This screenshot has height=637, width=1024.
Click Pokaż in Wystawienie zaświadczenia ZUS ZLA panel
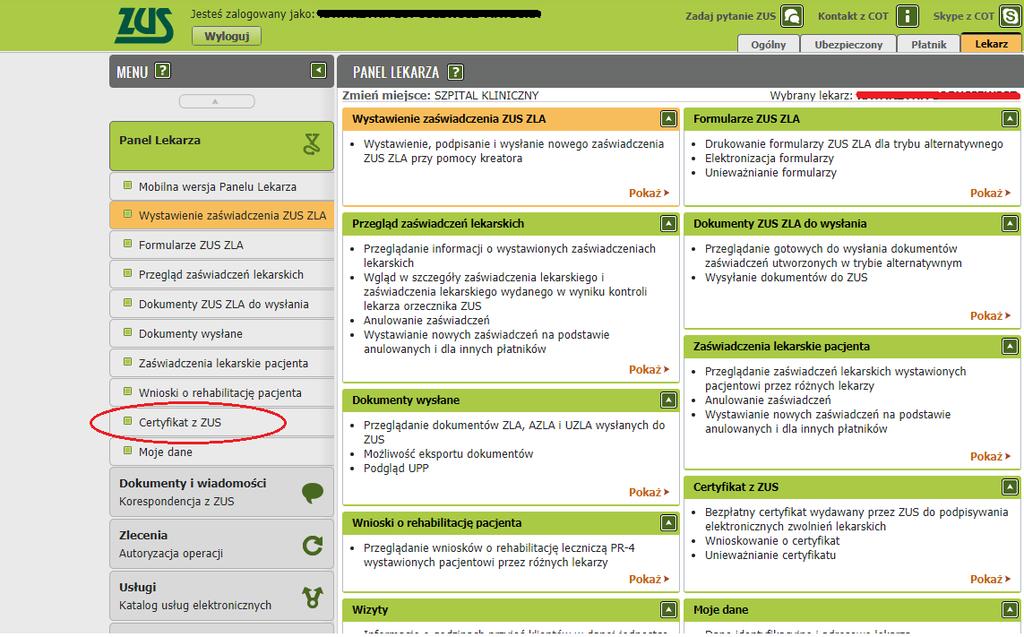coord(649,193)
